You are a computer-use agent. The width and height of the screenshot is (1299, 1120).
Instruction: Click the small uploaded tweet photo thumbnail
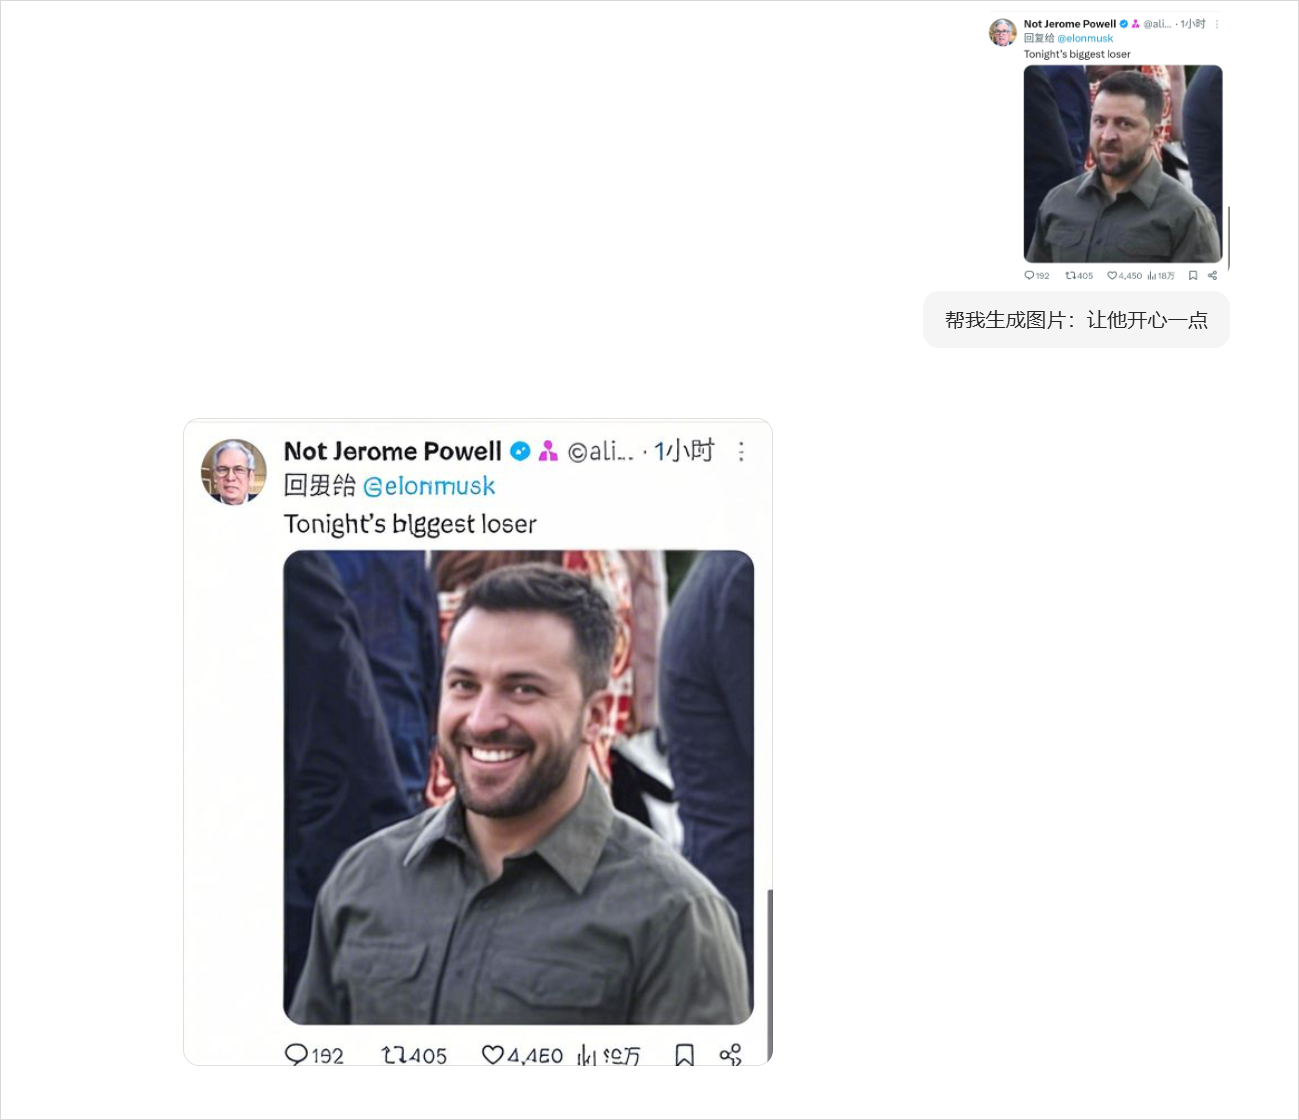[1122, 164]
